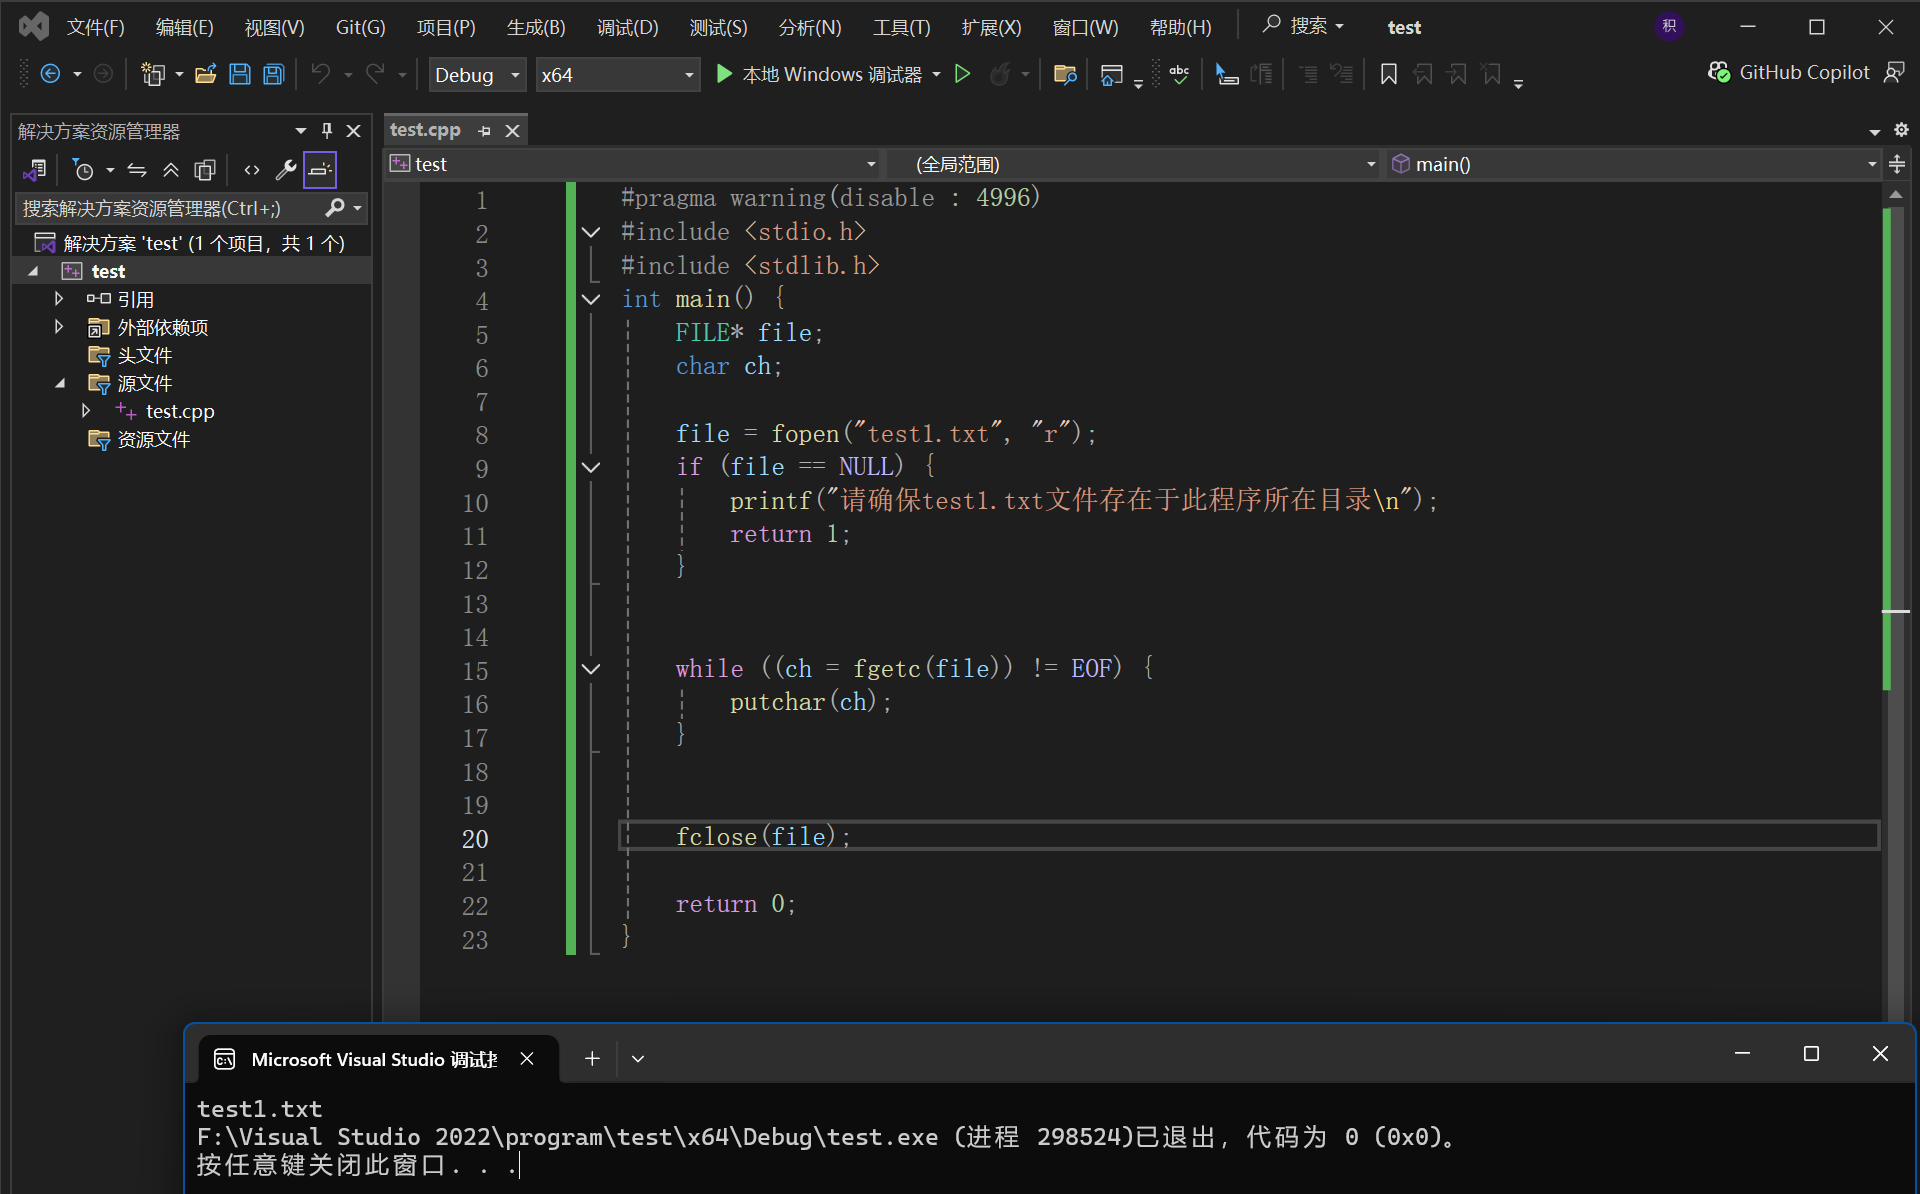Image resolution: width=1920 pixels, height=1194 pixels.
Task: Pin the Solution Explorer panel
Action: (326, 130)
